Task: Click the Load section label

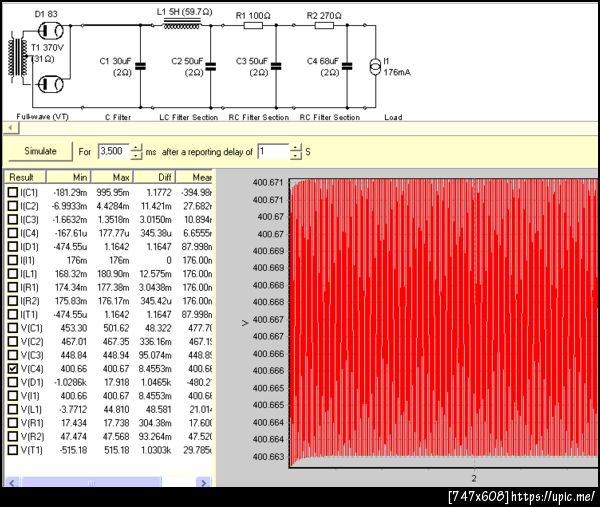Action: [x=393, y=117]
